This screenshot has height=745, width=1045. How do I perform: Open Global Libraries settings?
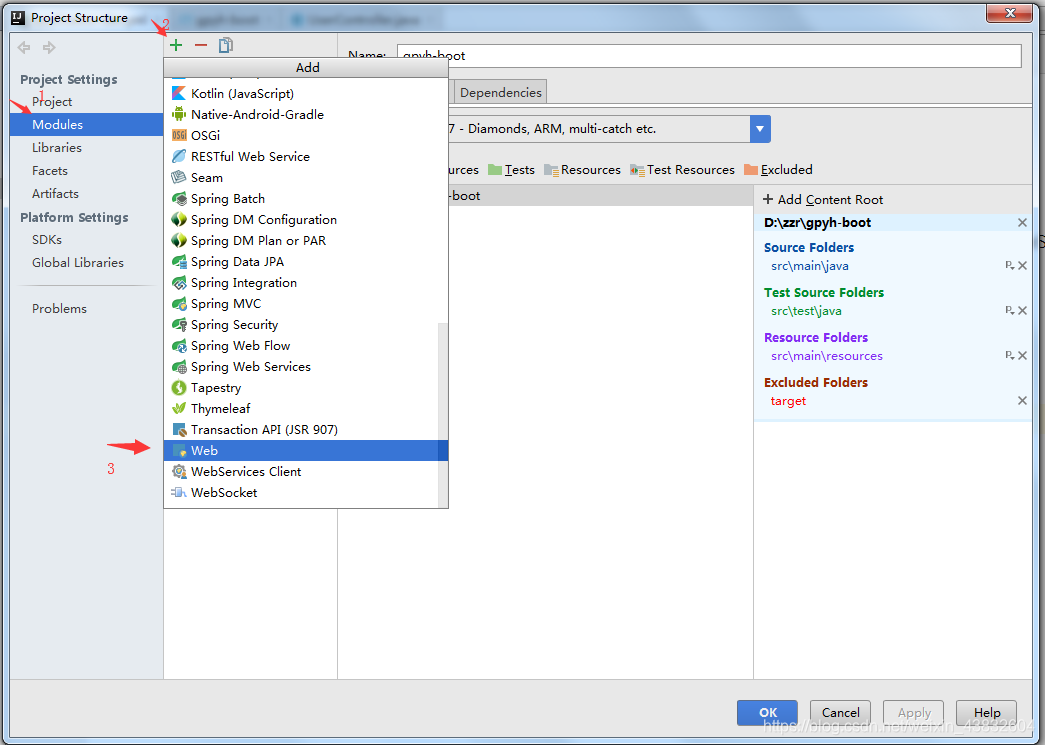tap(78, 263)
